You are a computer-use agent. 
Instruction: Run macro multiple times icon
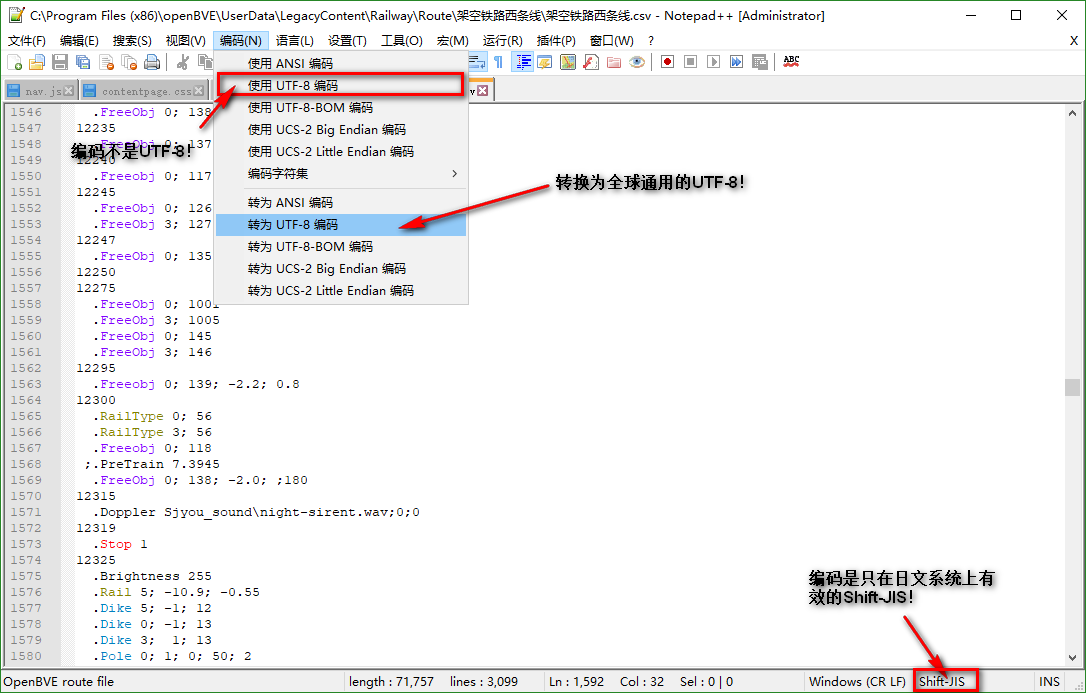tap(736, 62)
